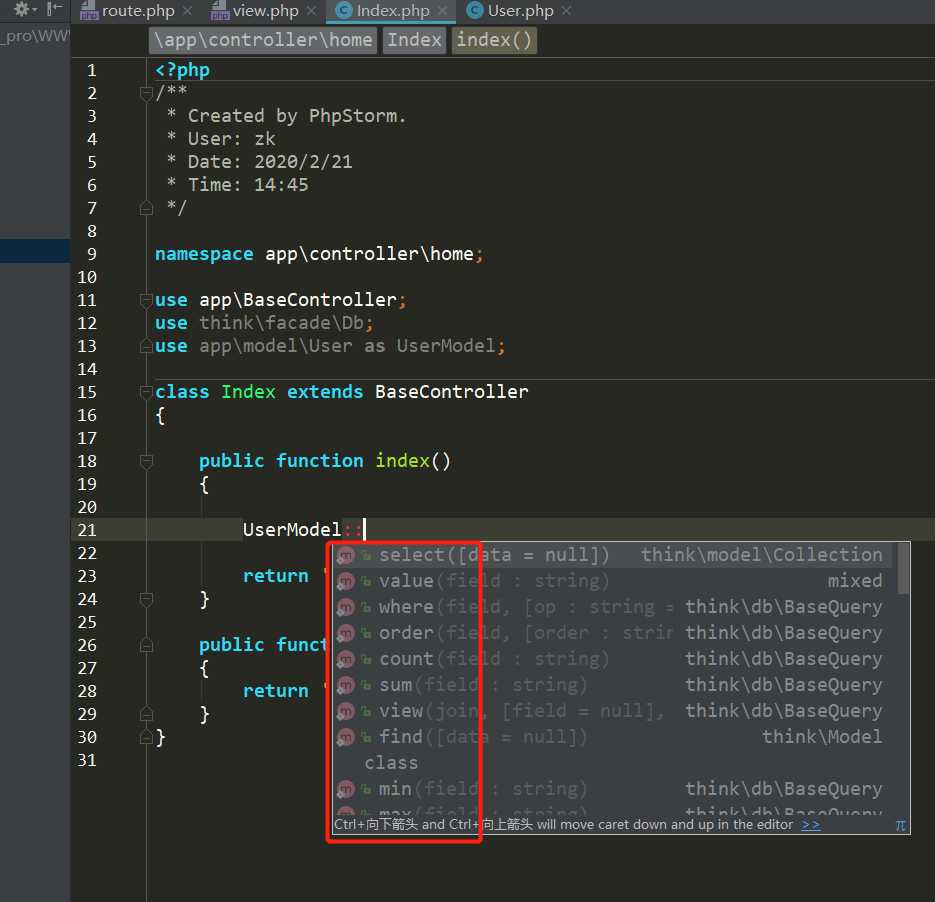Image resolution: width=935 pixels, height=902 pixels.
Task: Click the class fold end marker at line 30
Action: (x=146, y=737)
